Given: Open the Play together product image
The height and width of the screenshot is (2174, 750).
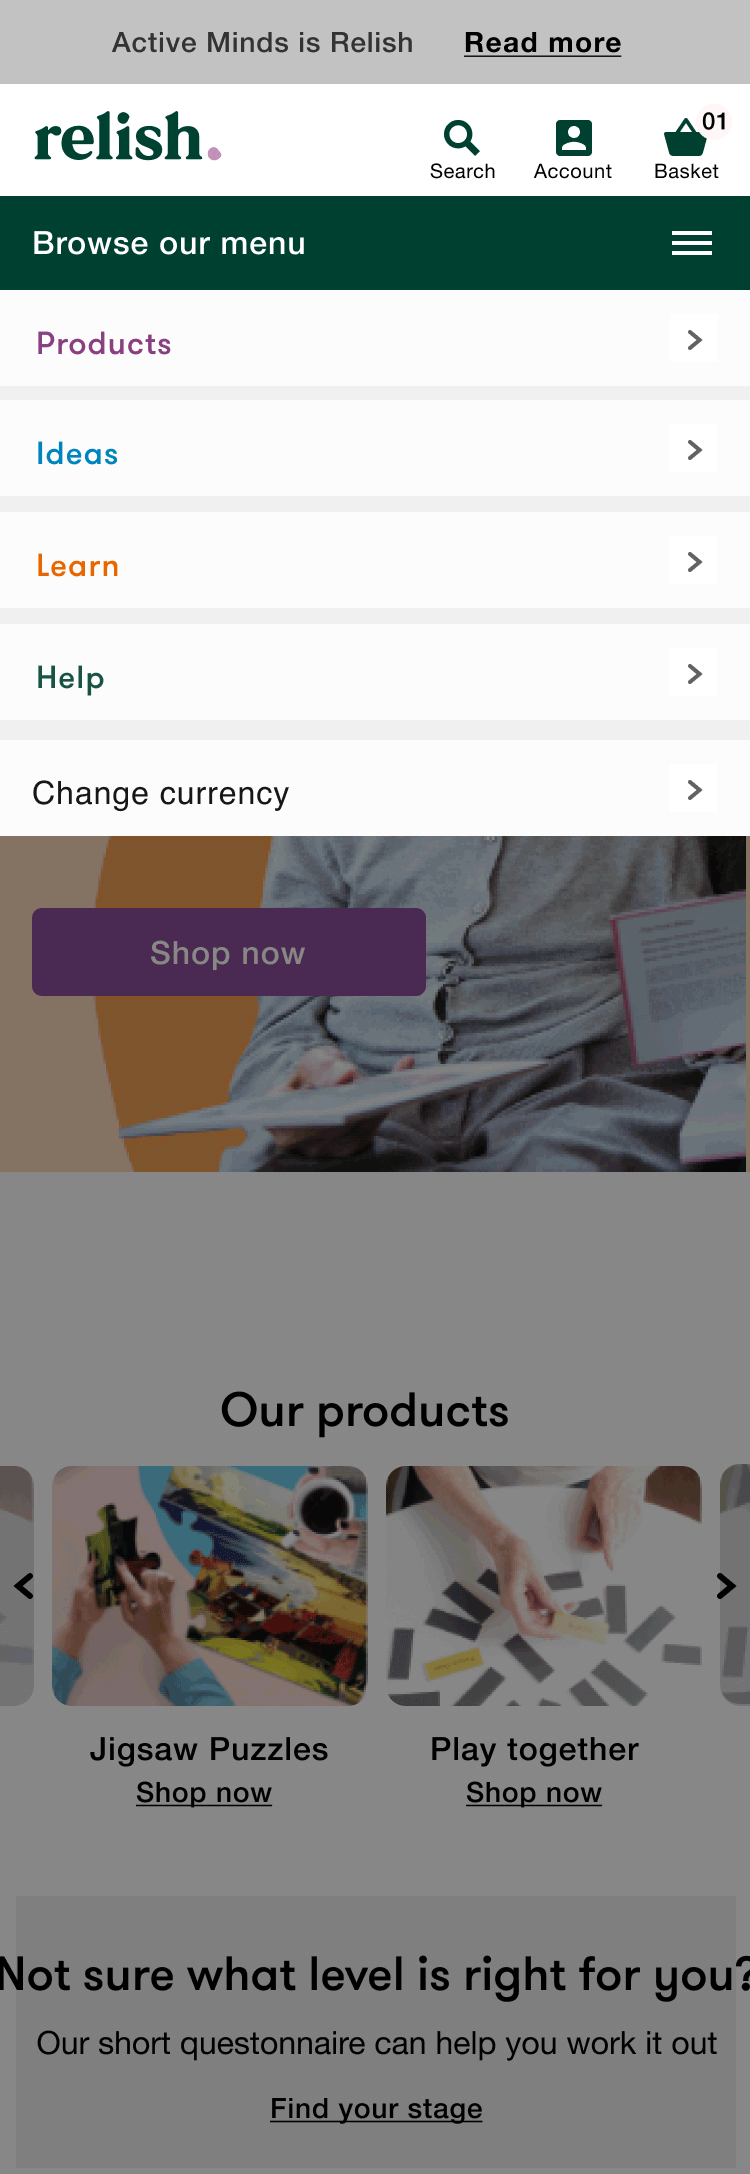Looking at the screenshot, I should click(544, 1586).
